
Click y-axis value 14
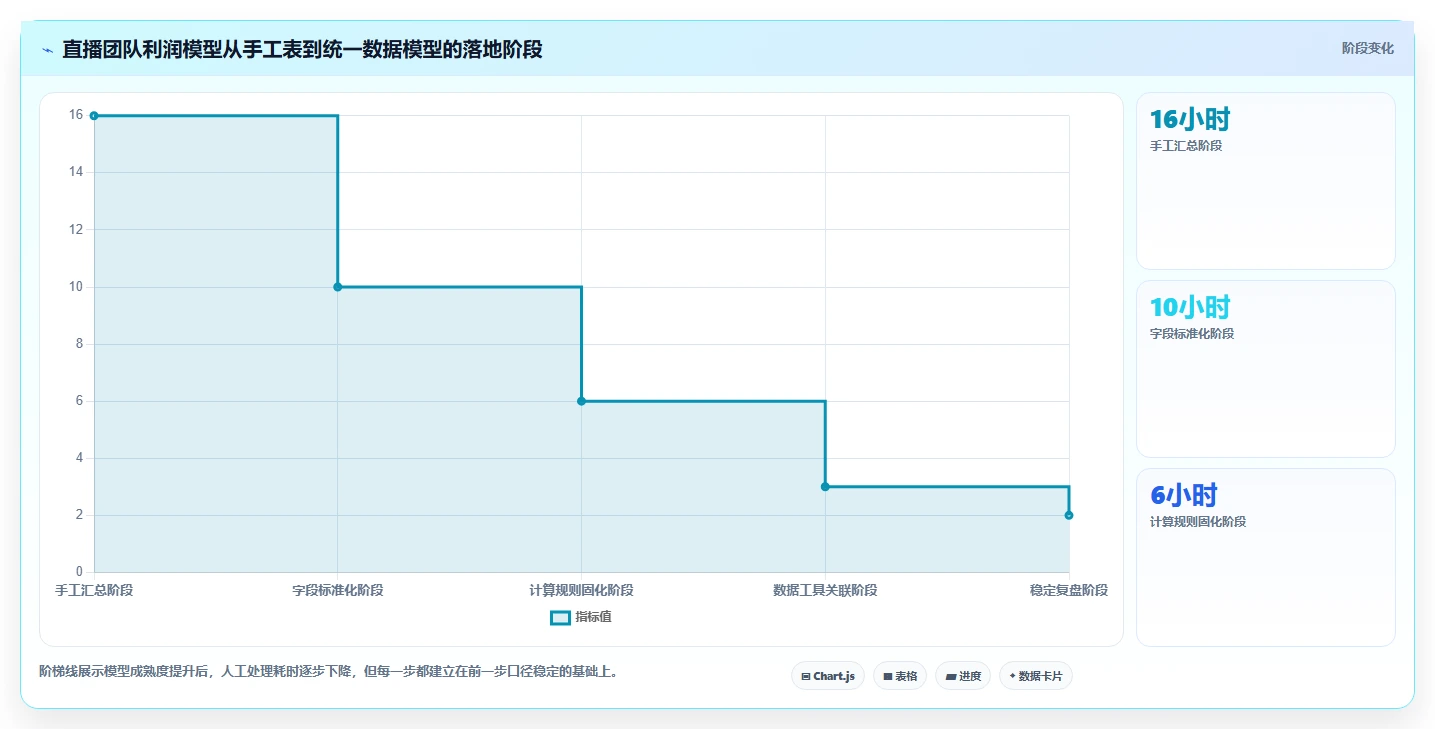point(76,172)
